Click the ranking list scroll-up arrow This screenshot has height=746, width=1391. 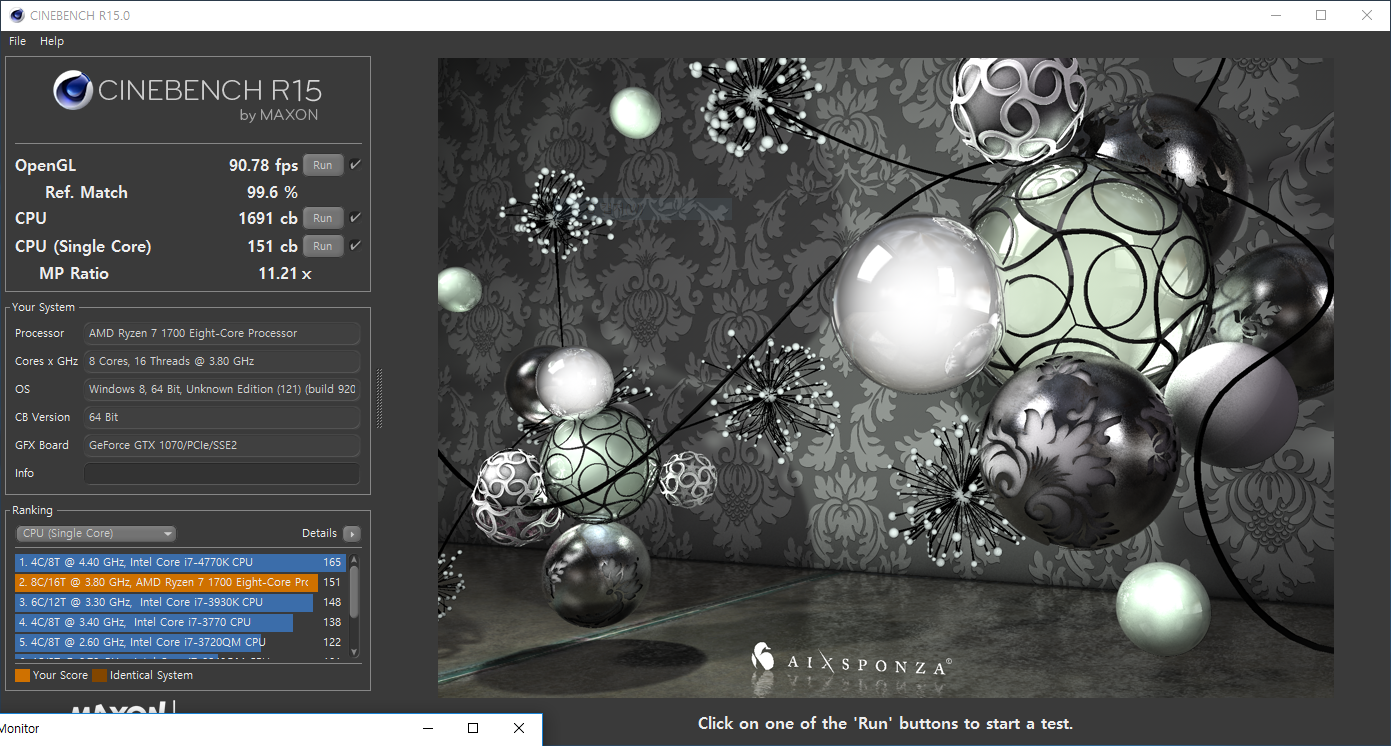[353, 559]
